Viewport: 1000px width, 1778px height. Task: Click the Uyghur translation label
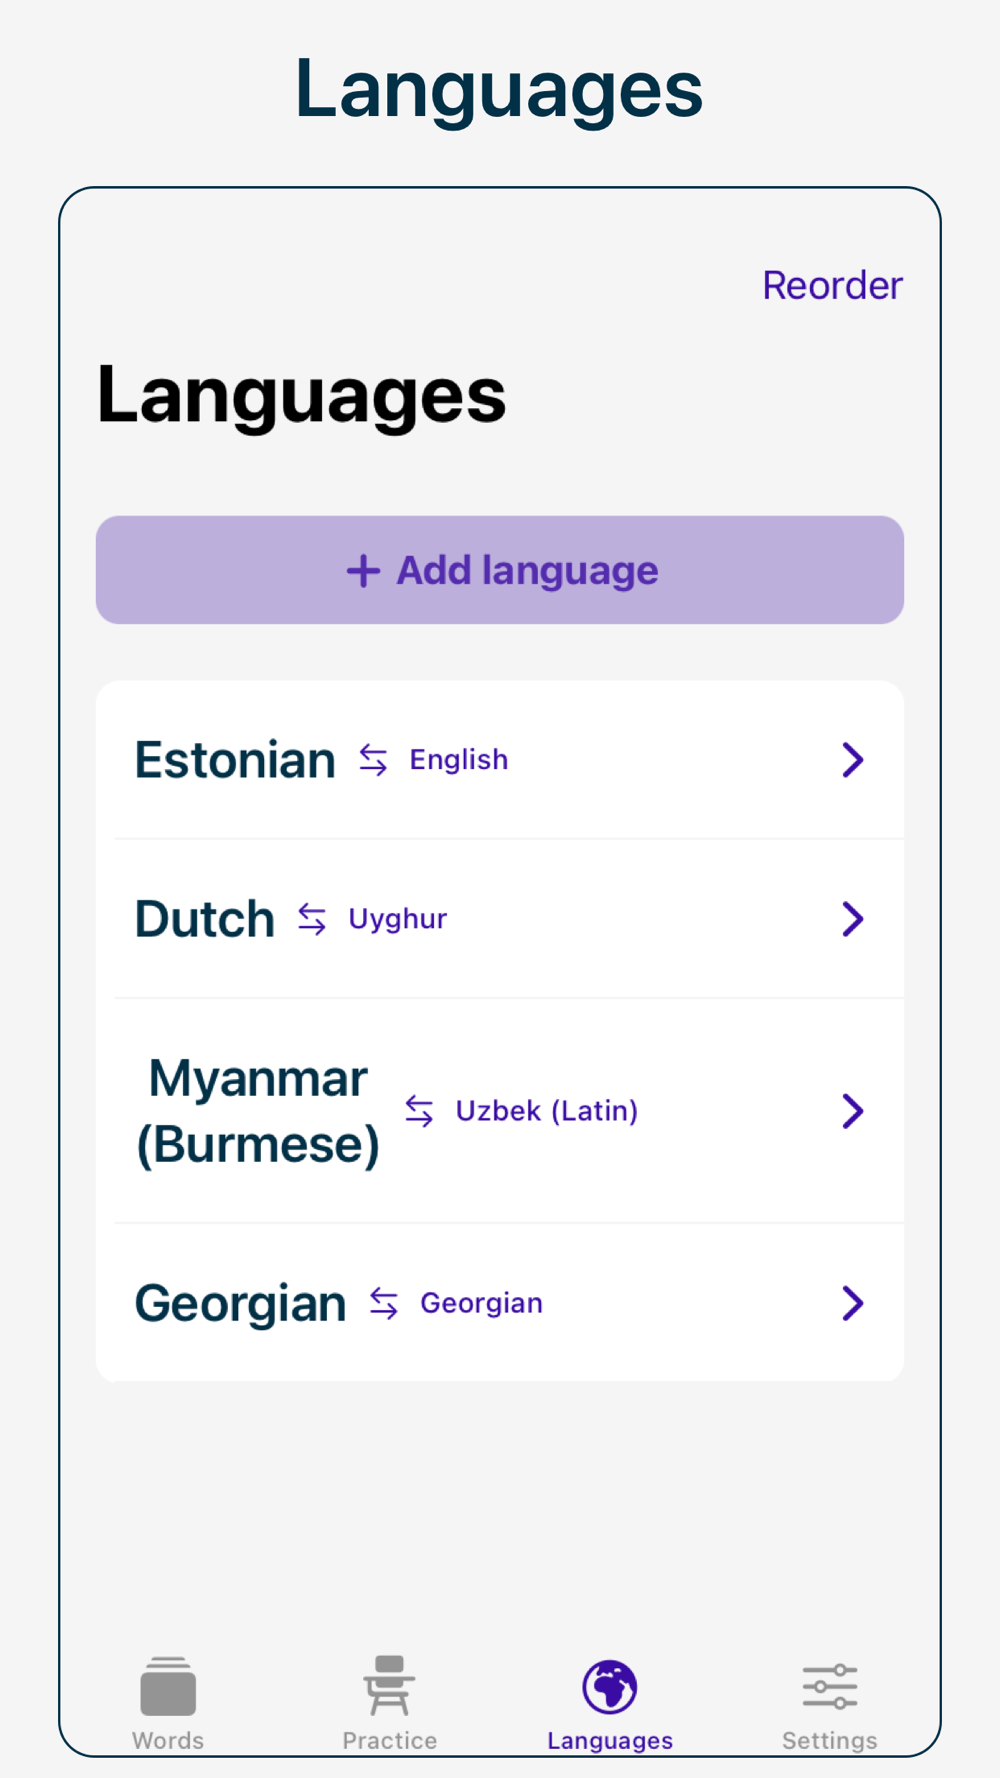pyautogui.click(x=398, y=919)
